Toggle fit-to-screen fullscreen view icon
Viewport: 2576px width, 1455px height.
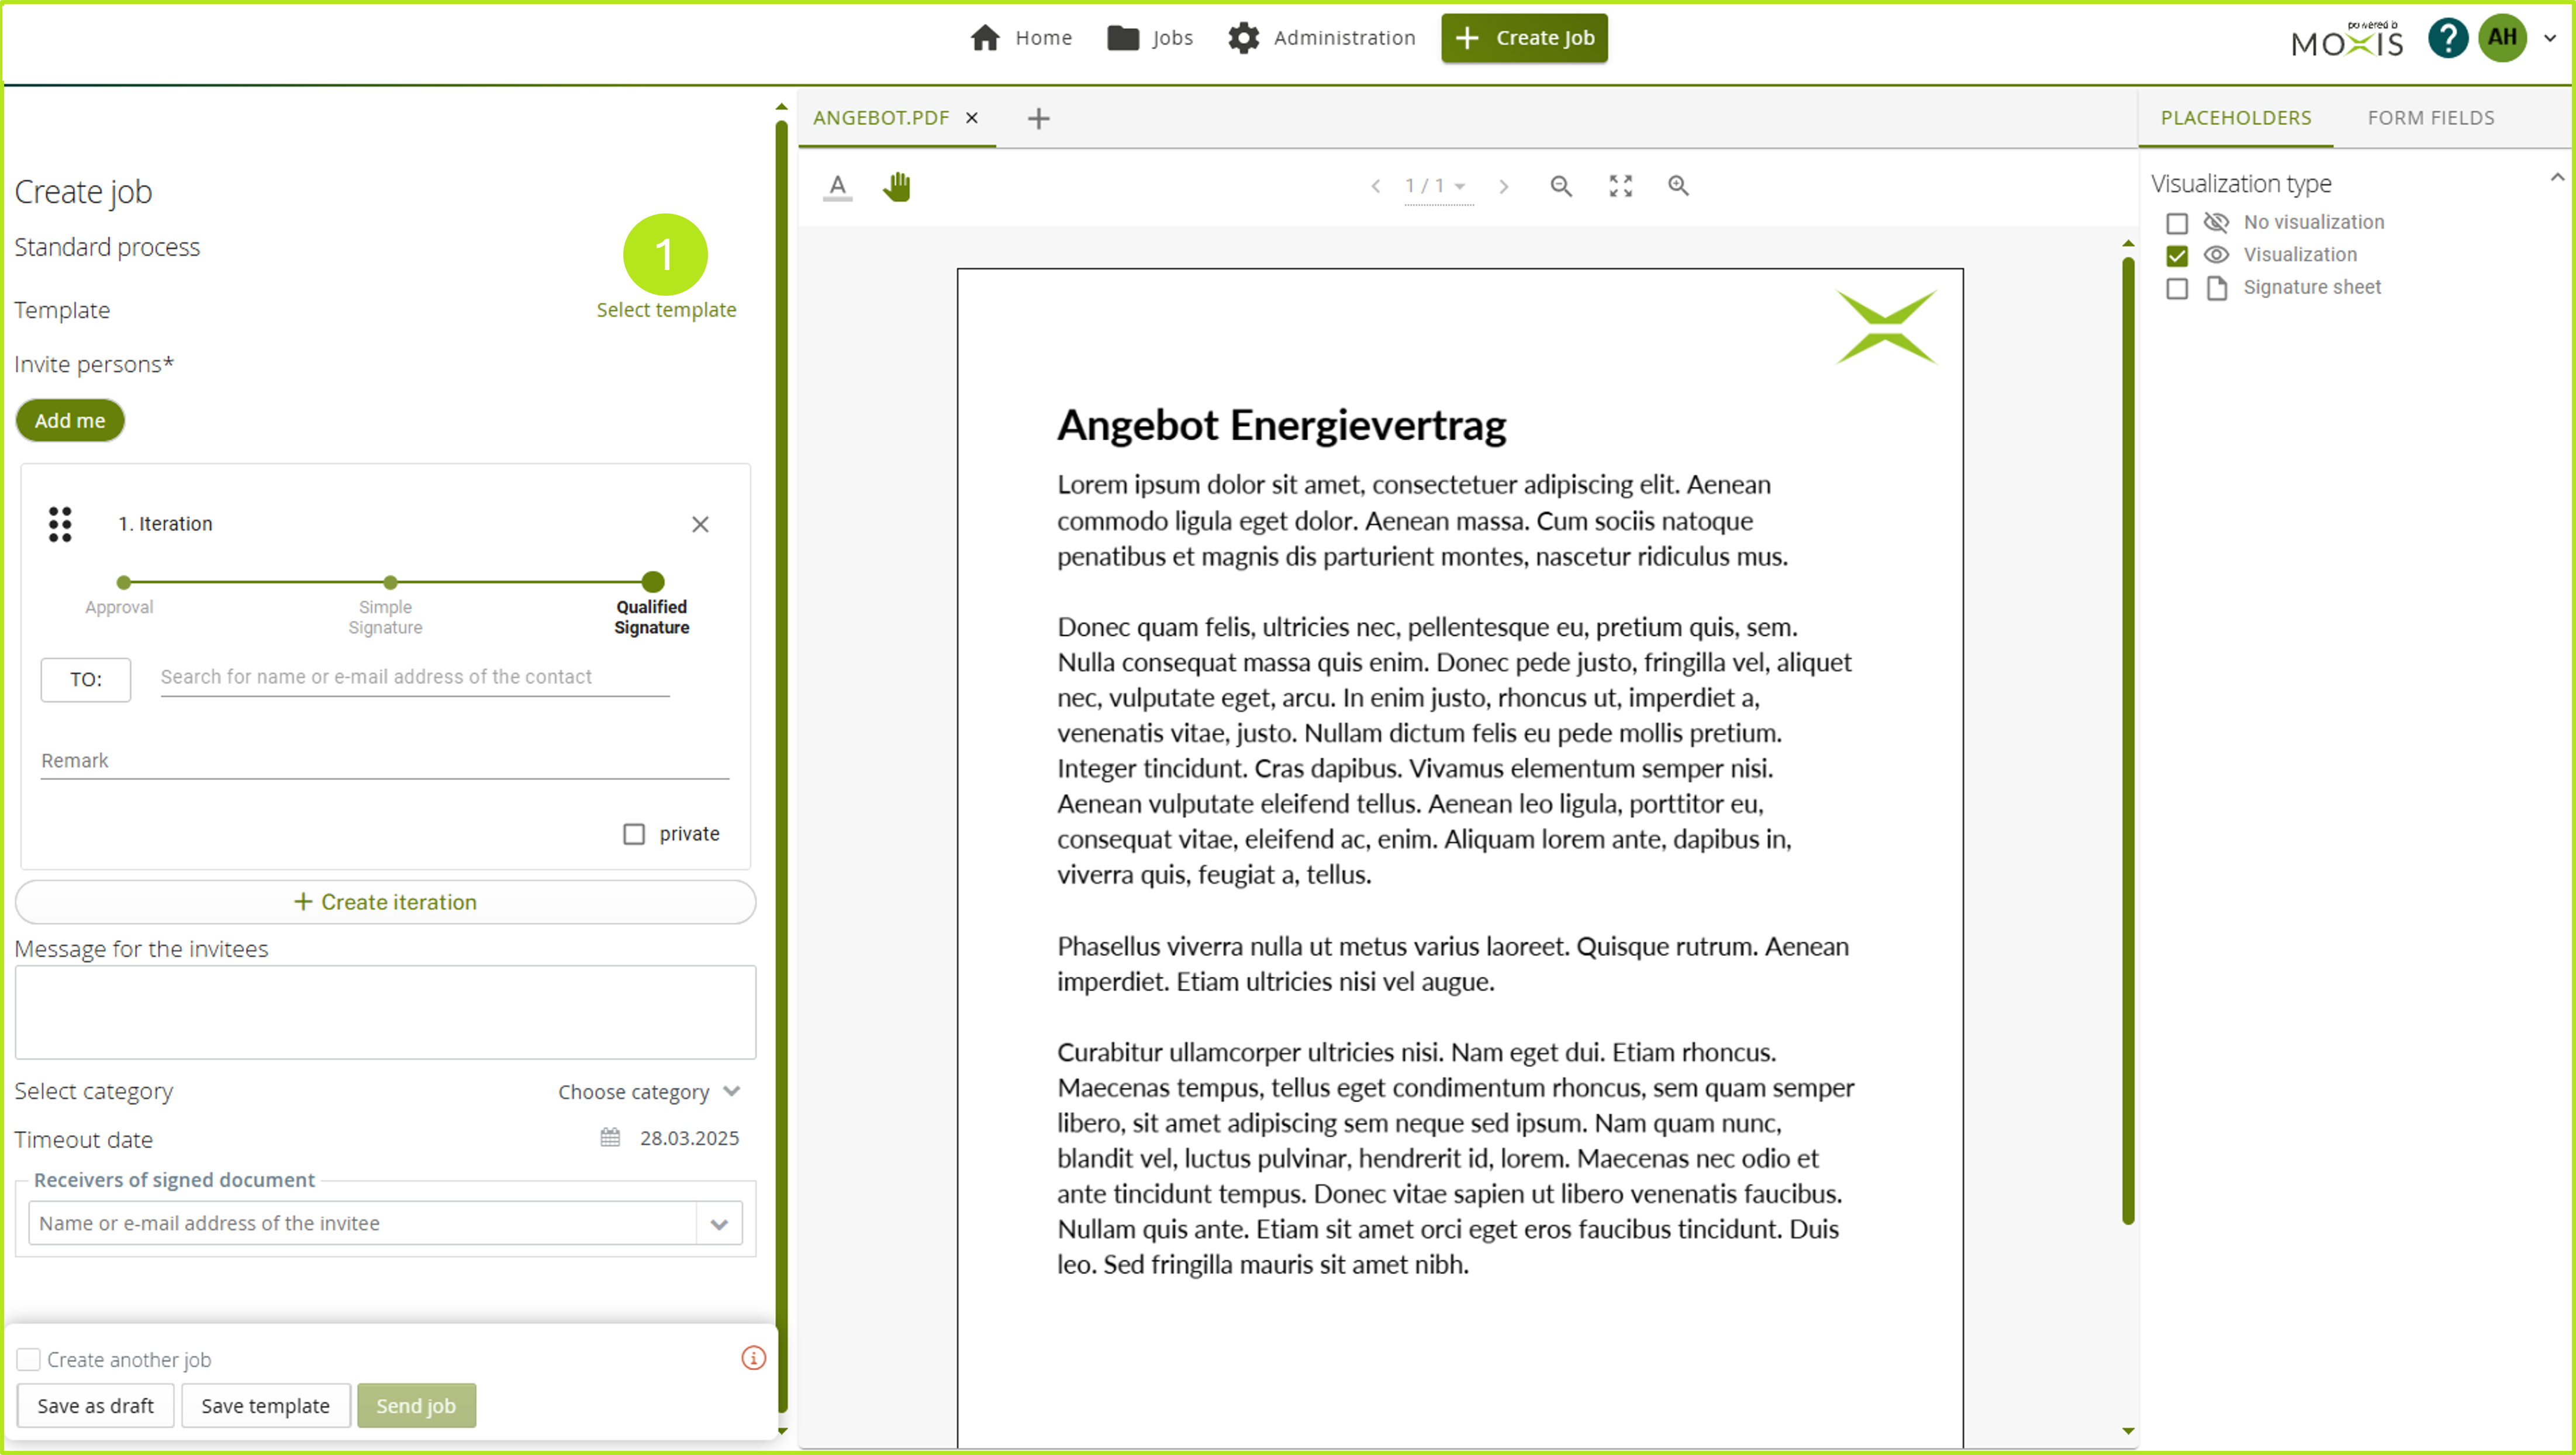pyautogui.click(x=1620, y=186)
